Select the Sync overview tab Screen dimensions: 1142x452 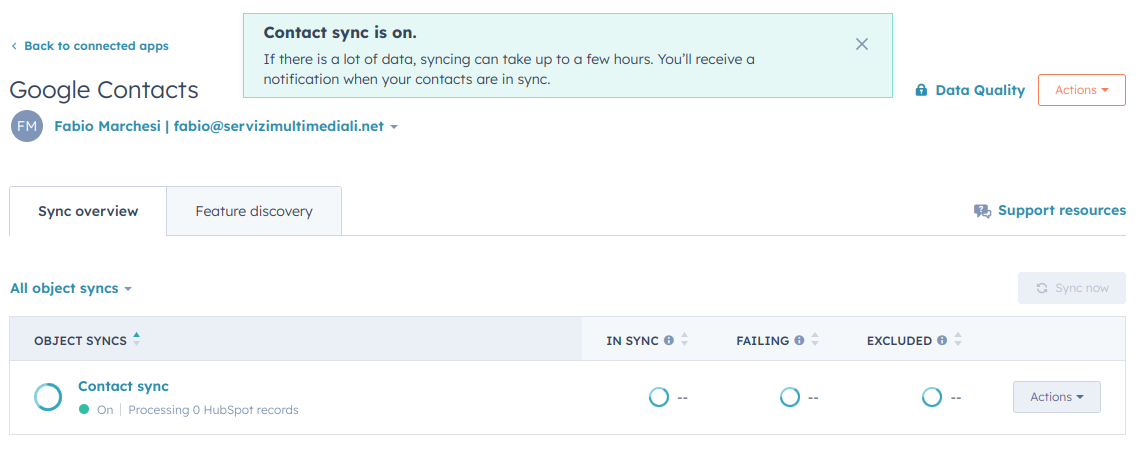pyautogui.click(x=88, y=211)
